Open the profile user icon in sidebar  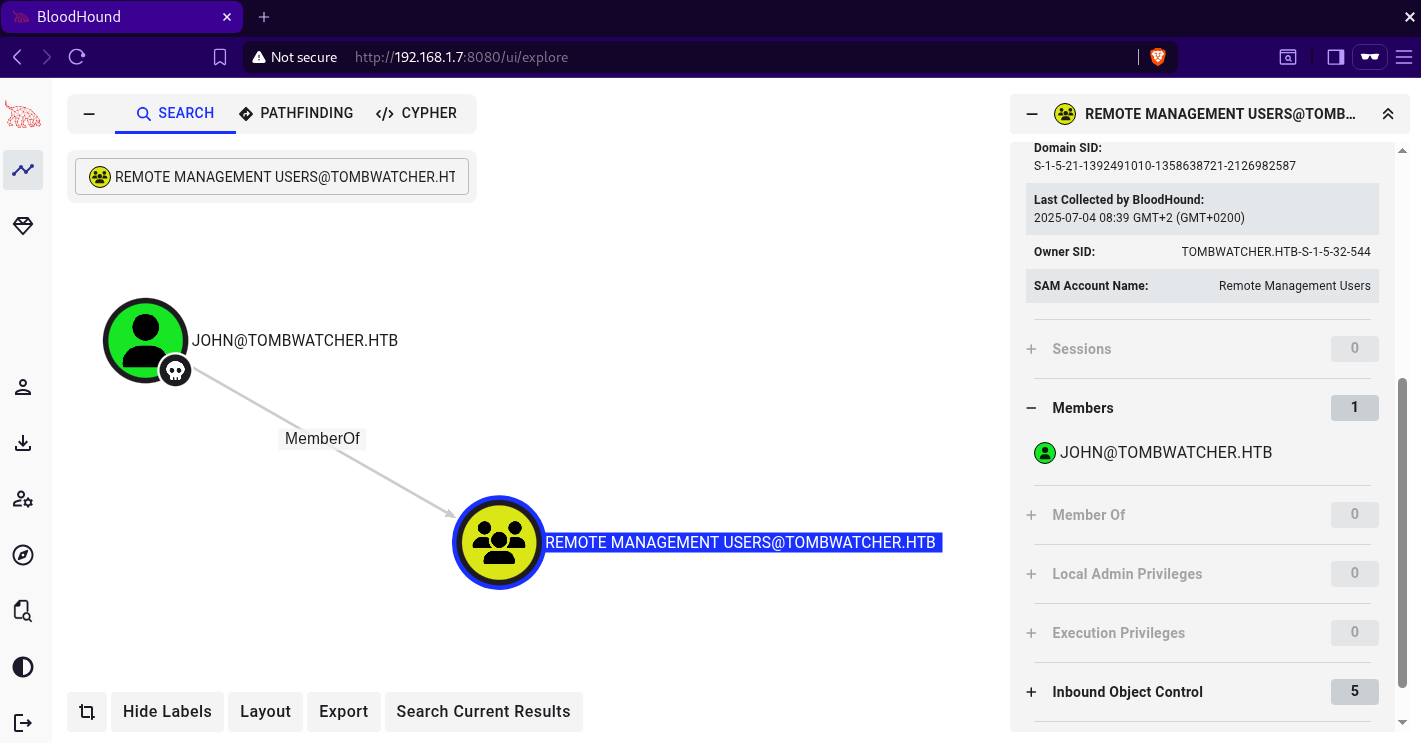23,388
